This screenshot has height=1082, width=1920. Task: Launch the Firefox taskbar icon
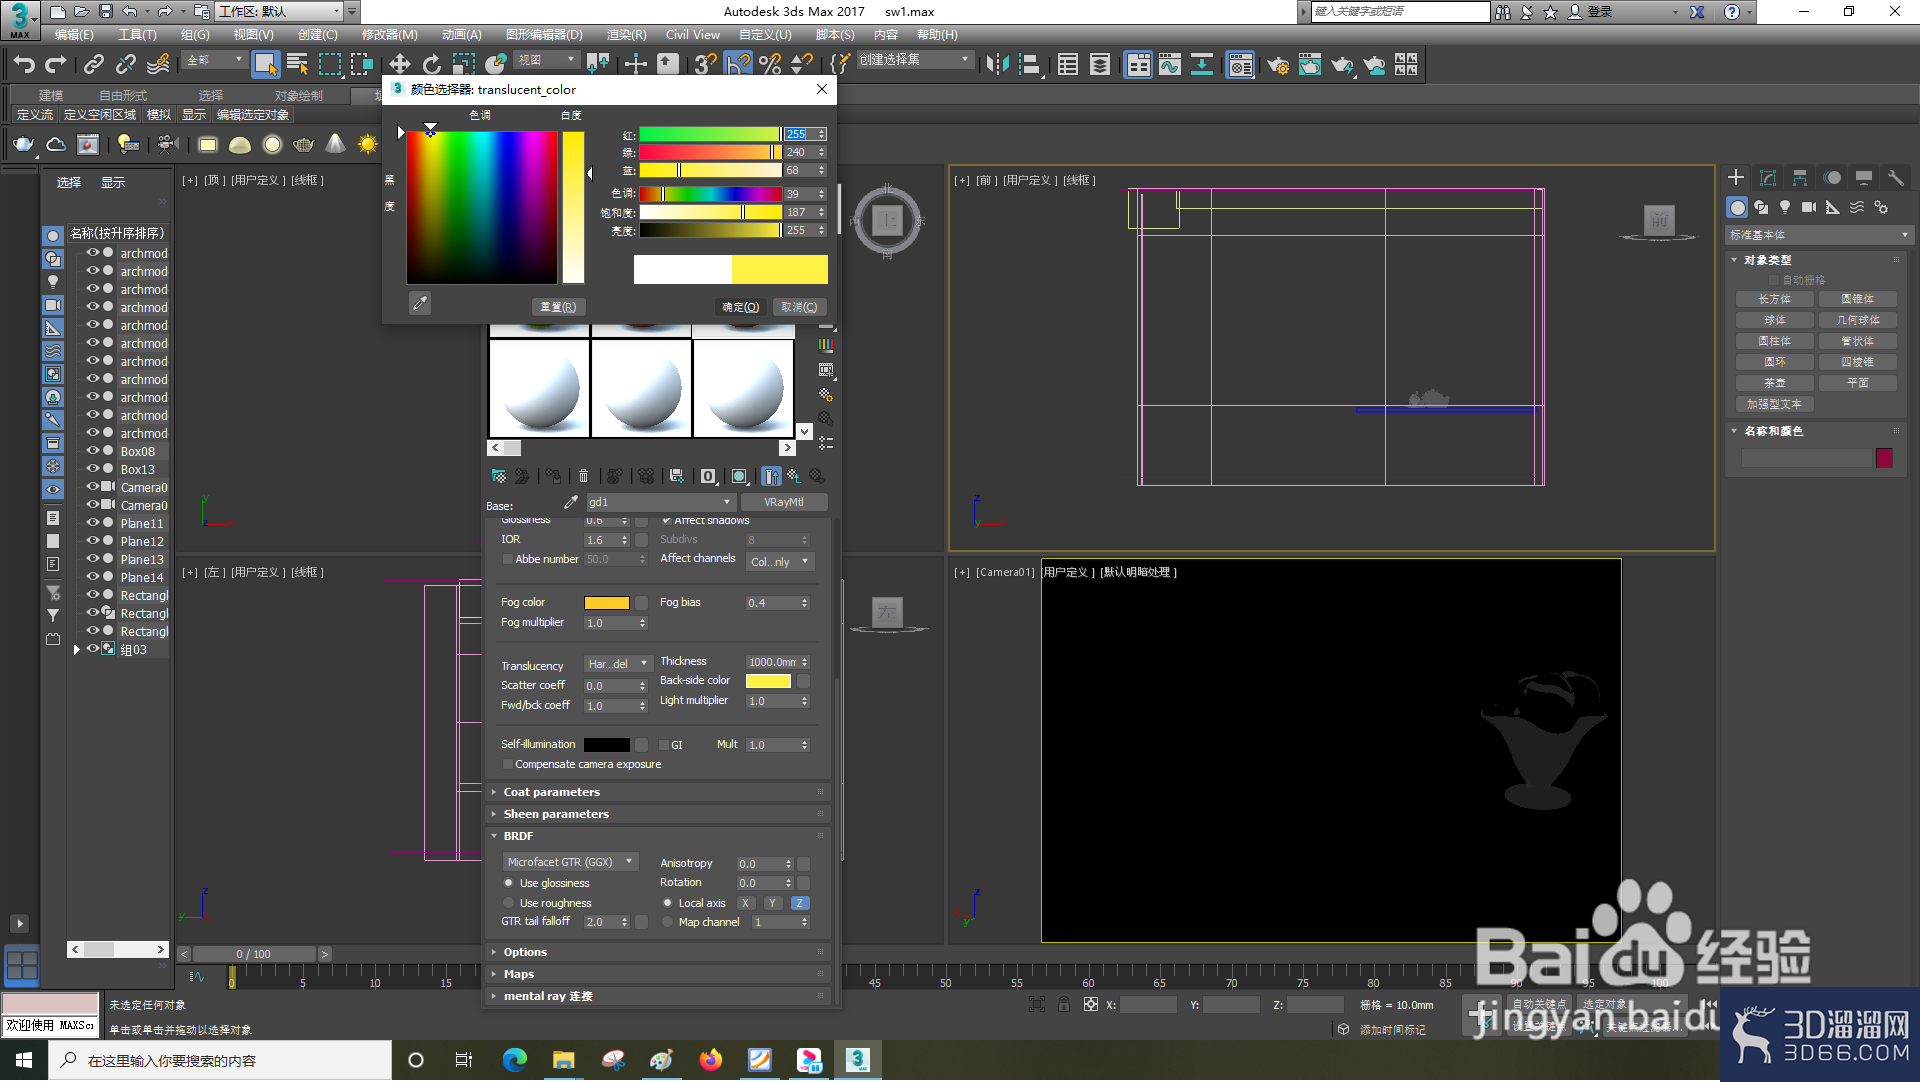711,1060
